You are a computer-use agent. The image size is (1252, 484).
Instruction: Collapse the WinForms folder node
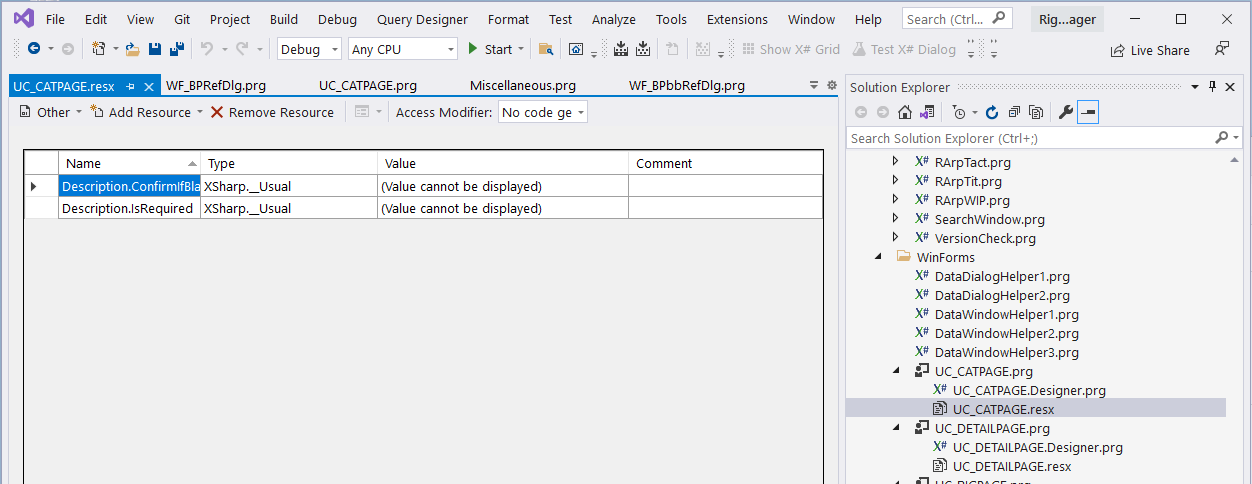[x=879, y=257]
